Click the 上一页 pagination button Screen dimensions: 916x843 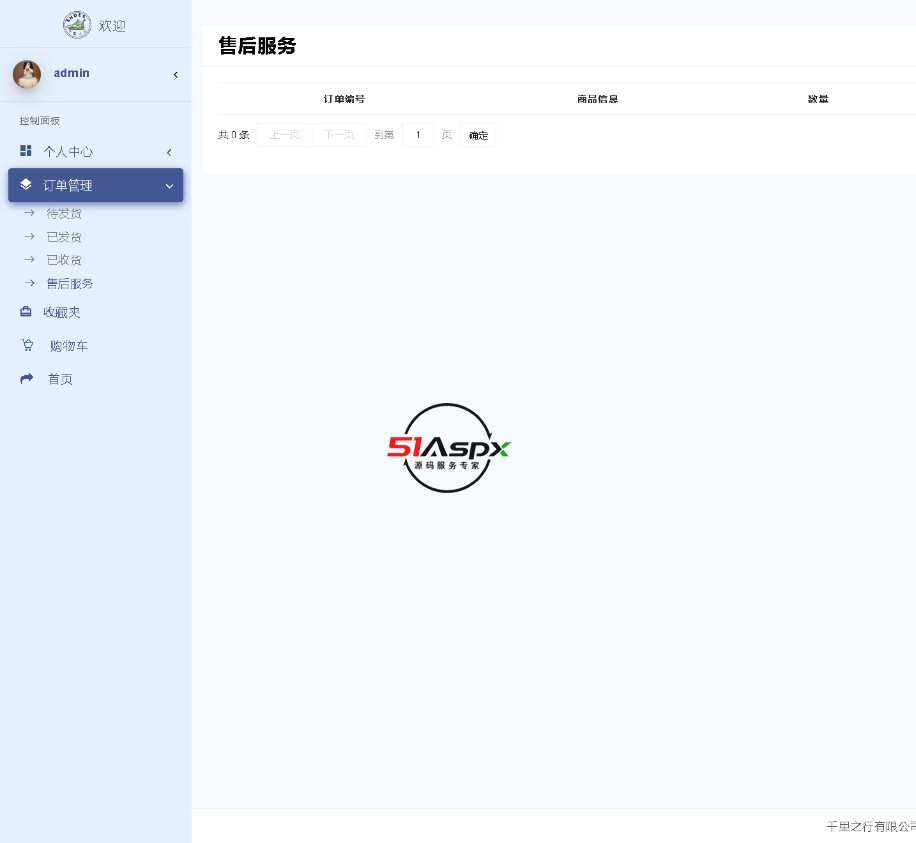(x=284, y=135)
